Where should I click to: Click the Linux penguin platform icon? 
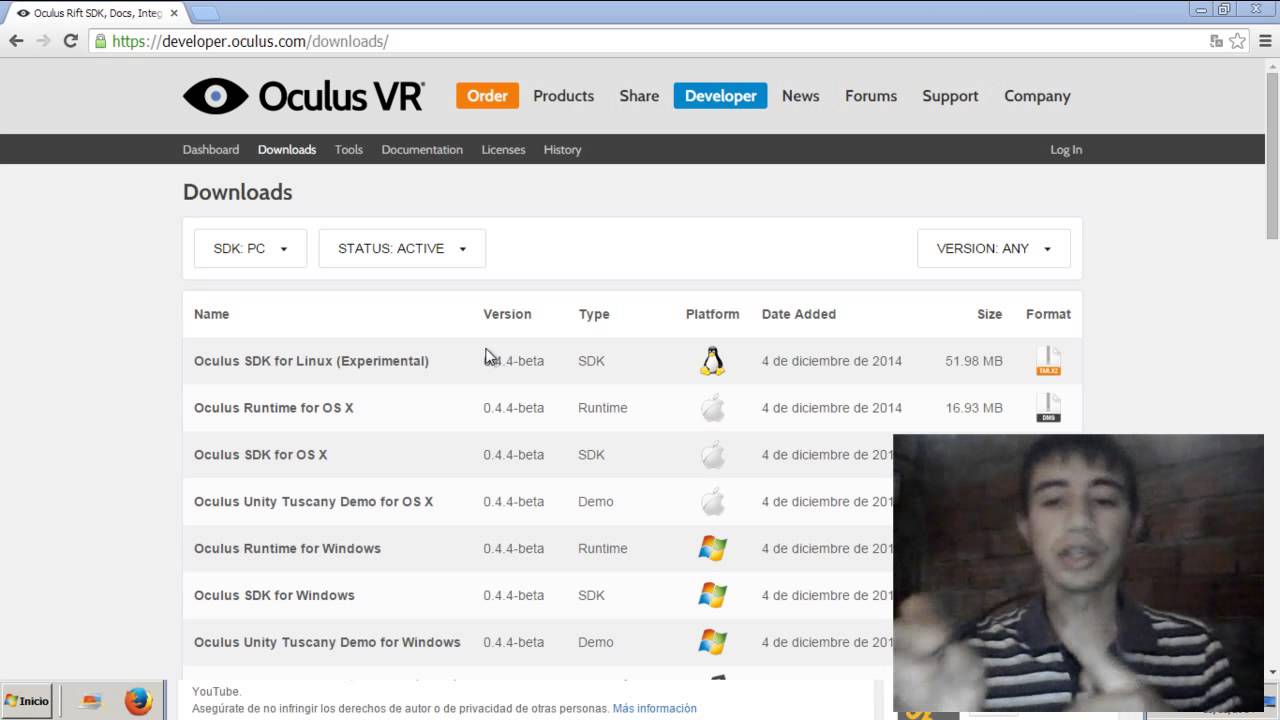pyautogui.click(x=712, y=361)
